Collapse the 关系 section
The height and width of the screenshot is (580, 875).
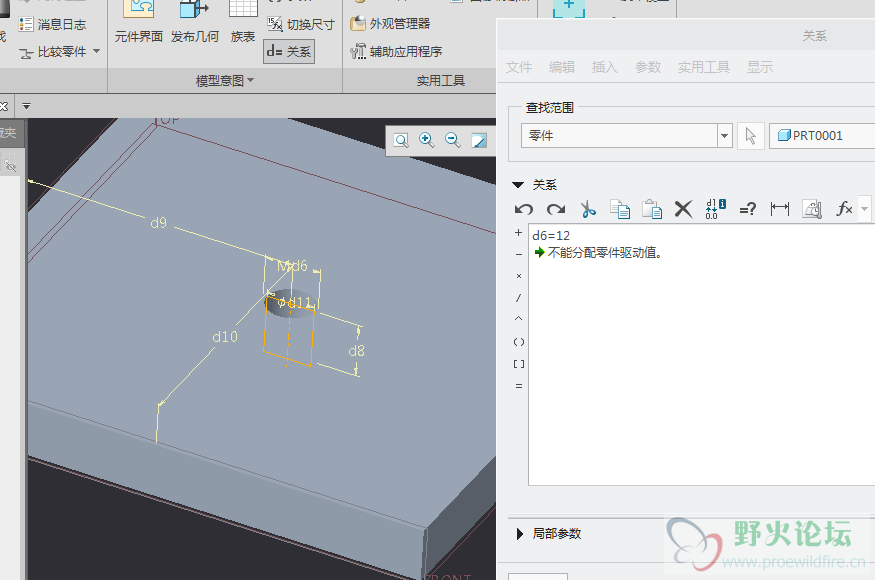click(518, 185)
